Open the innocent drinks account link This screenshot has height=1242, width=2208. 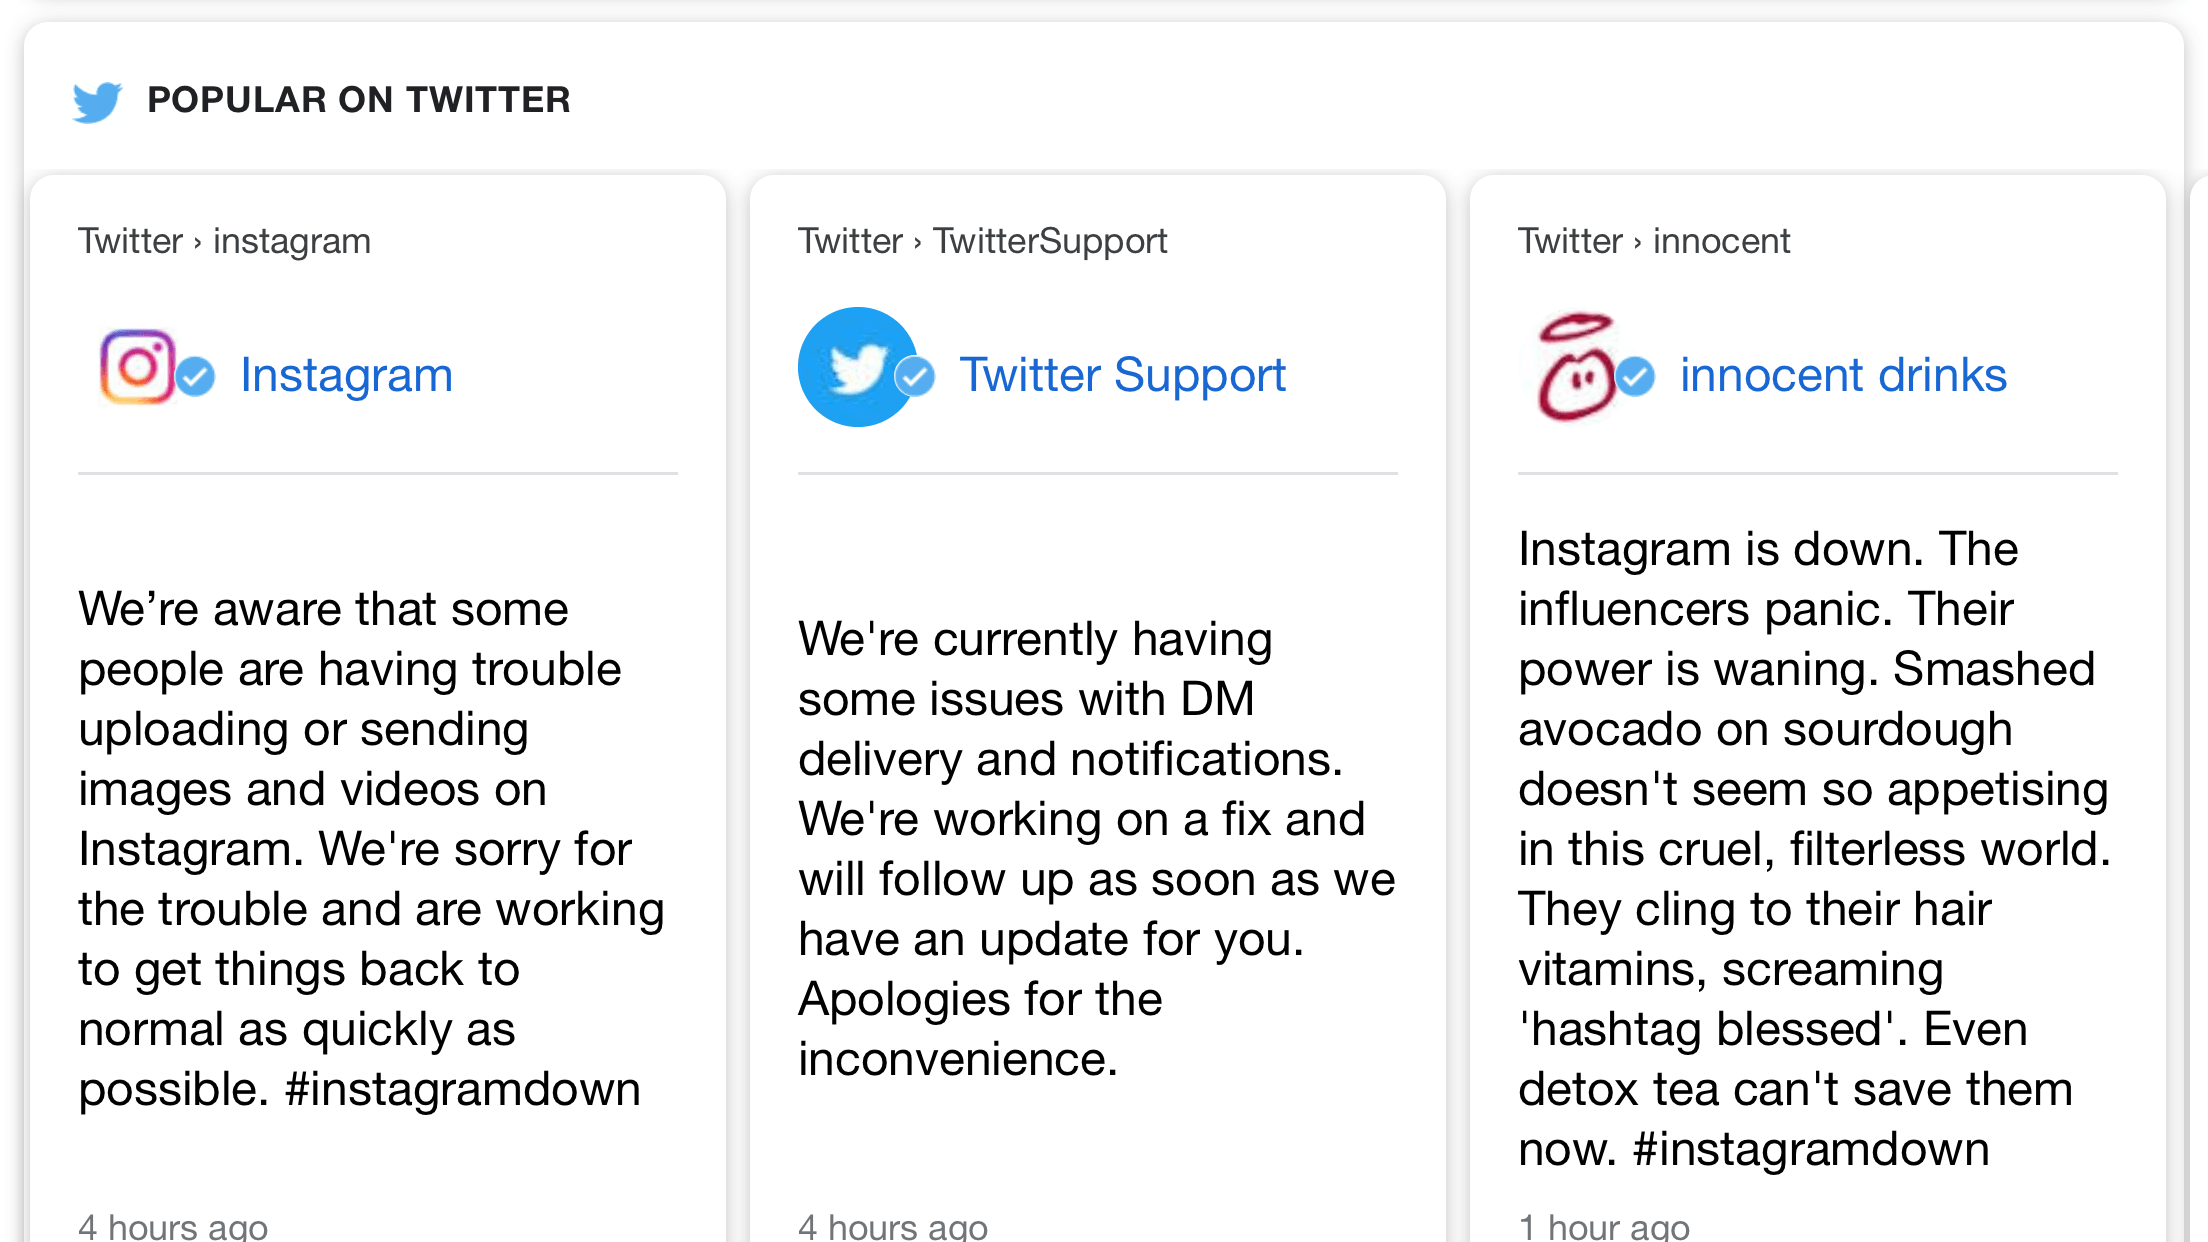pyautogui.click(x=1843, y=375)
